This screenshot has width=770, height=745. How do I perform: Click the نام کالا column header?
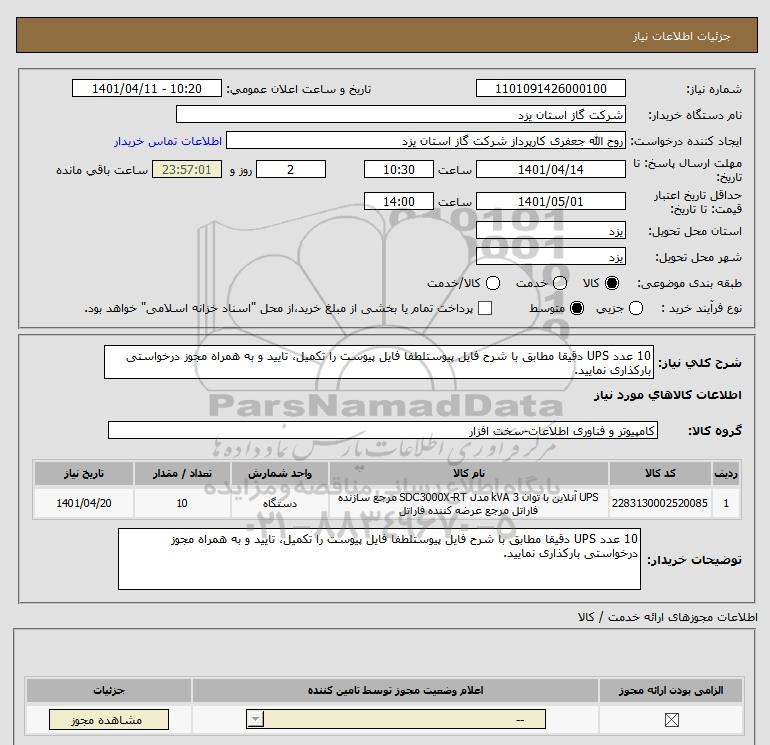click(x=468, y=473)
